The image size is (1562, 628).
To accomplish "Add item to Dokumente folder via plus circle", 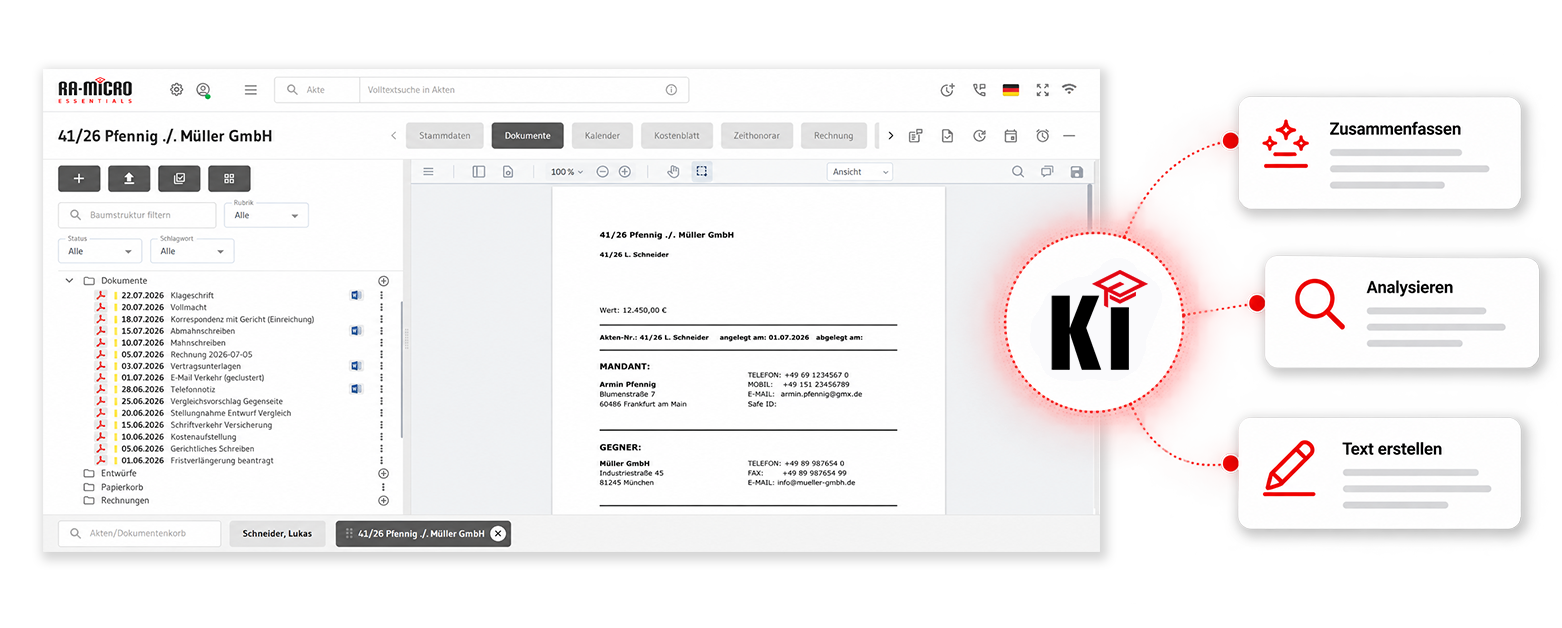I will 383,281.
